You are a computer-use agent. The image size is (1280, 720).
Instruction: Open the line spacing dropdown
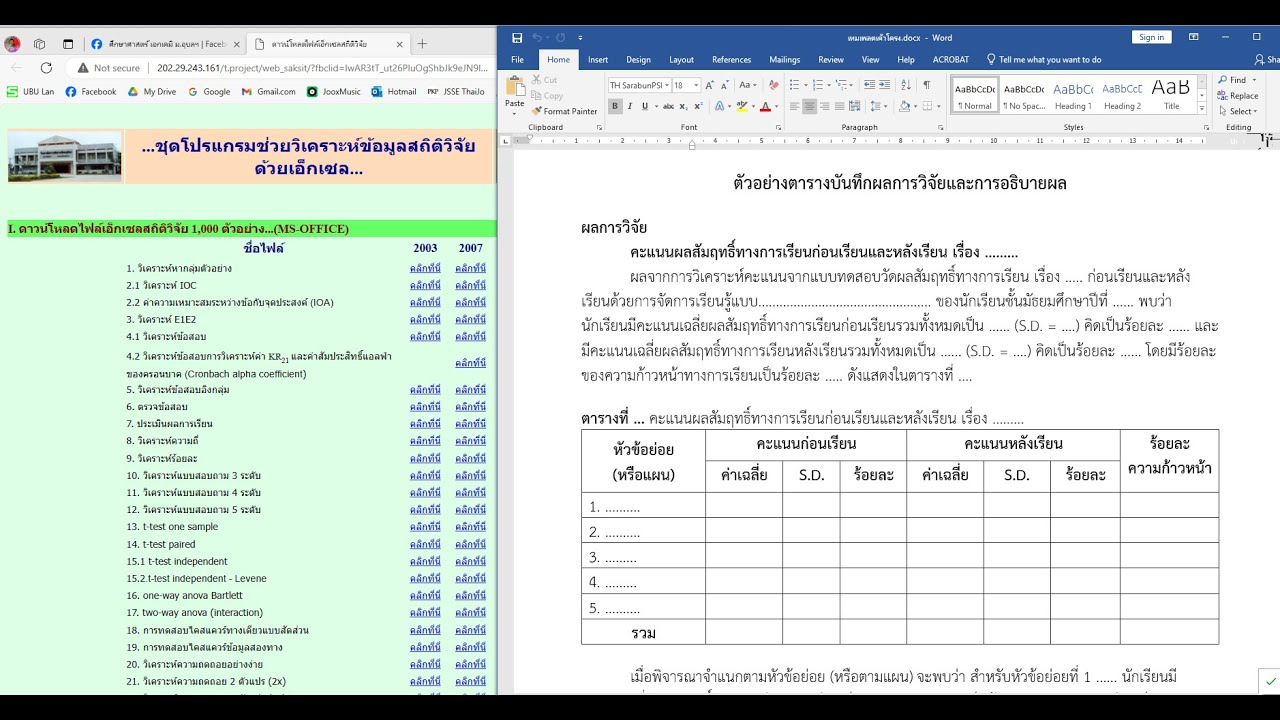[x=878, y=106]
